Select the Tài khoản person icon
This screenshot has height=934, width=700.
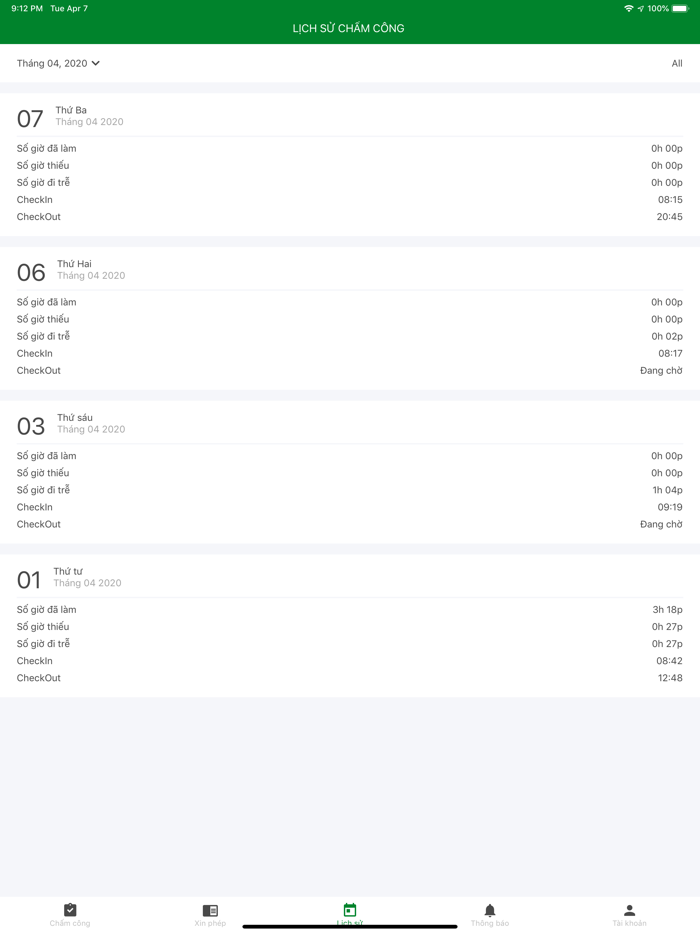[x=629, y=910]
